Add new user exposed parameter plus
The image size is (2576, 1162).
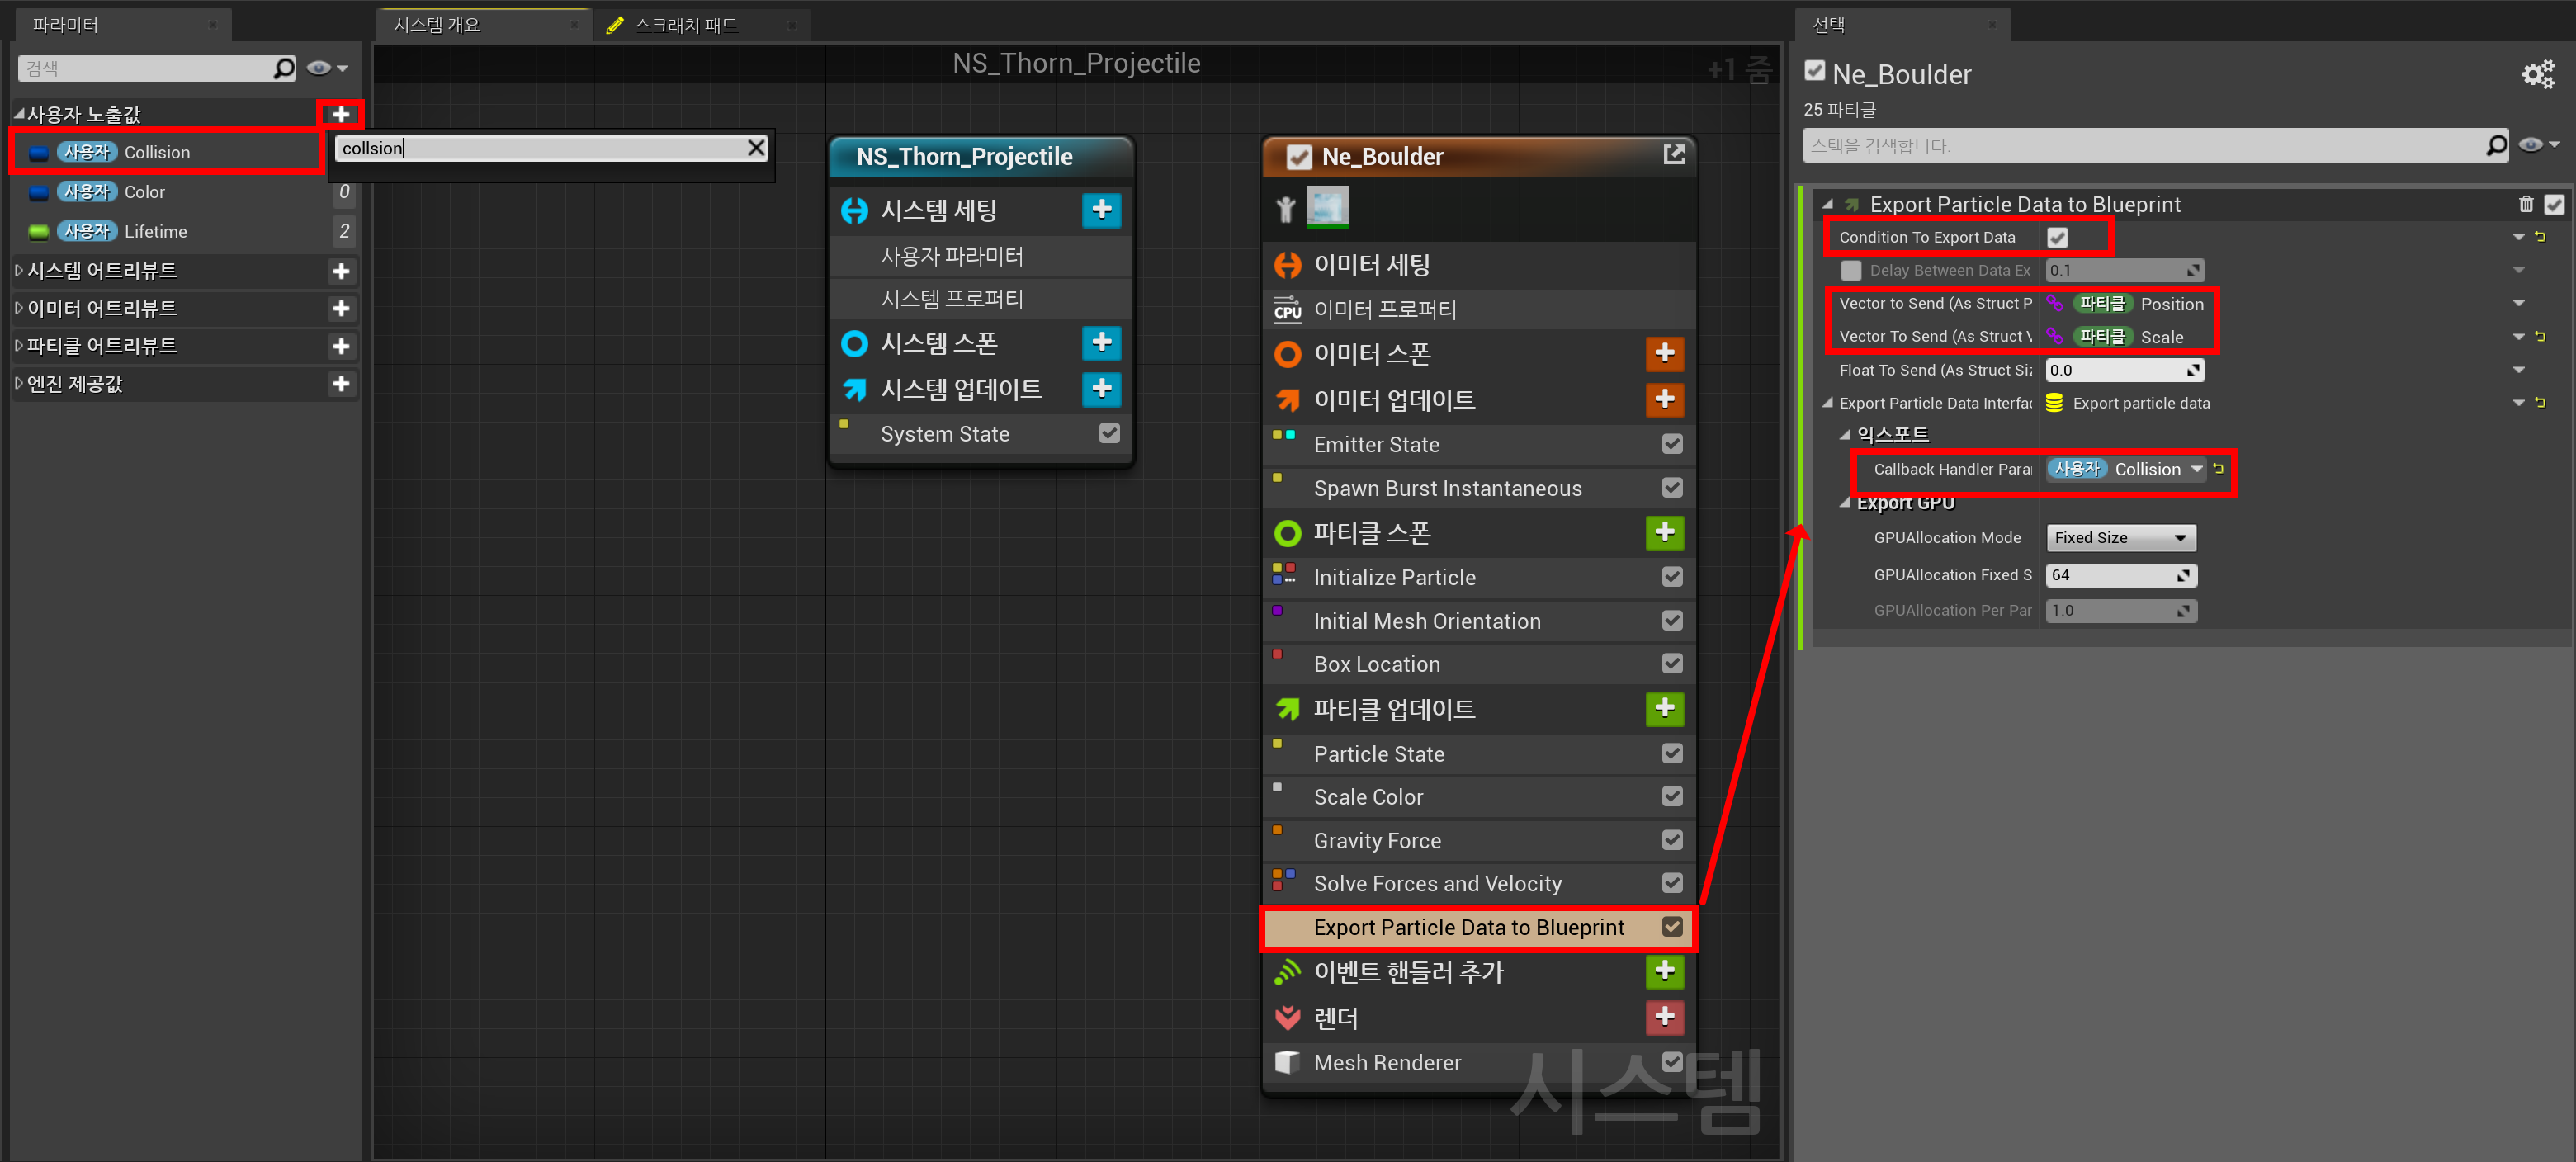click(x=341, y=114)
